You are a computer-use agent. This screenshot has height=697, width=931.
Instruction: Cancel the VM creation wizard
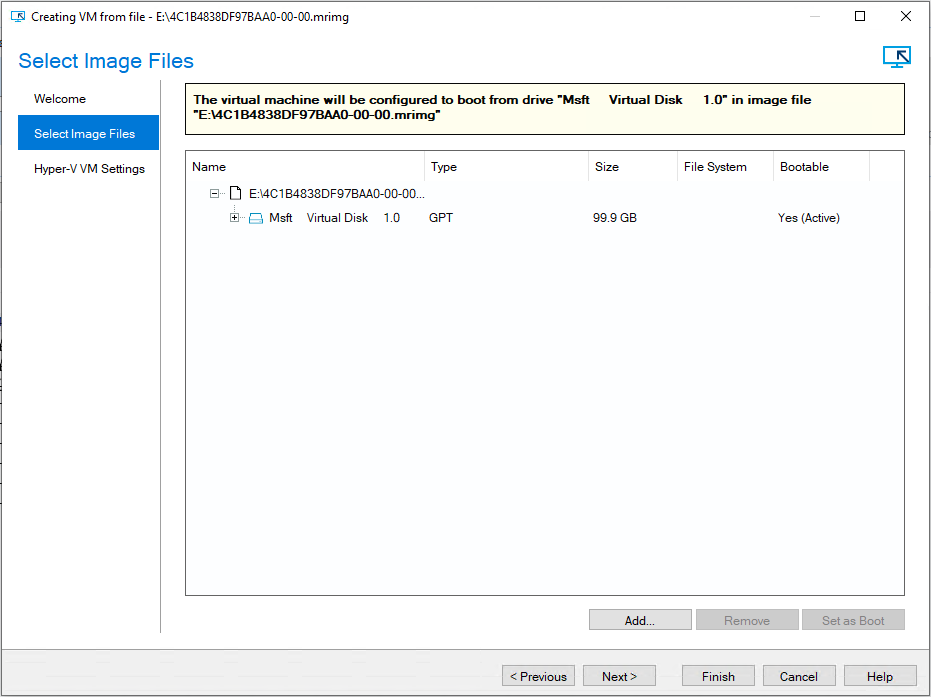pyautogui.click(x=799, y=677)
